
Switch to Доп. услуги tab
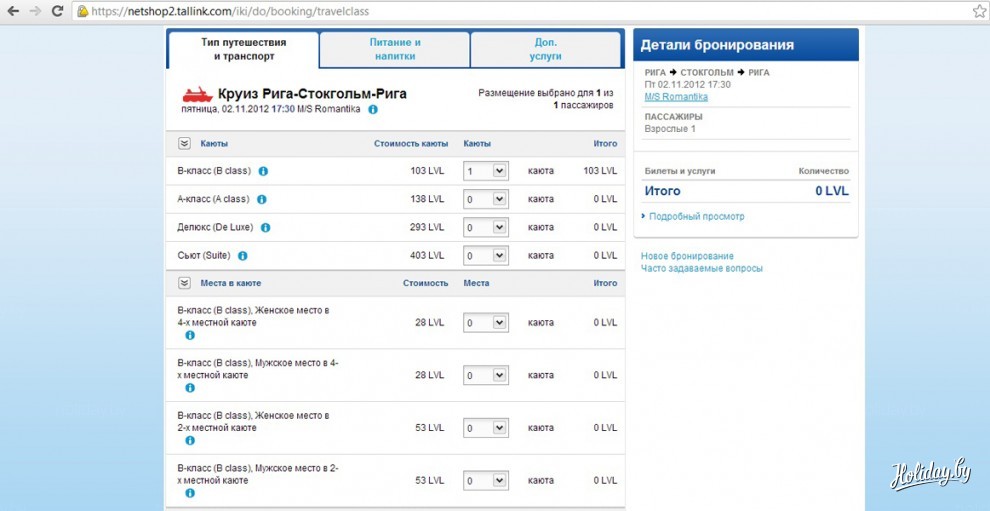click(546, 49)
